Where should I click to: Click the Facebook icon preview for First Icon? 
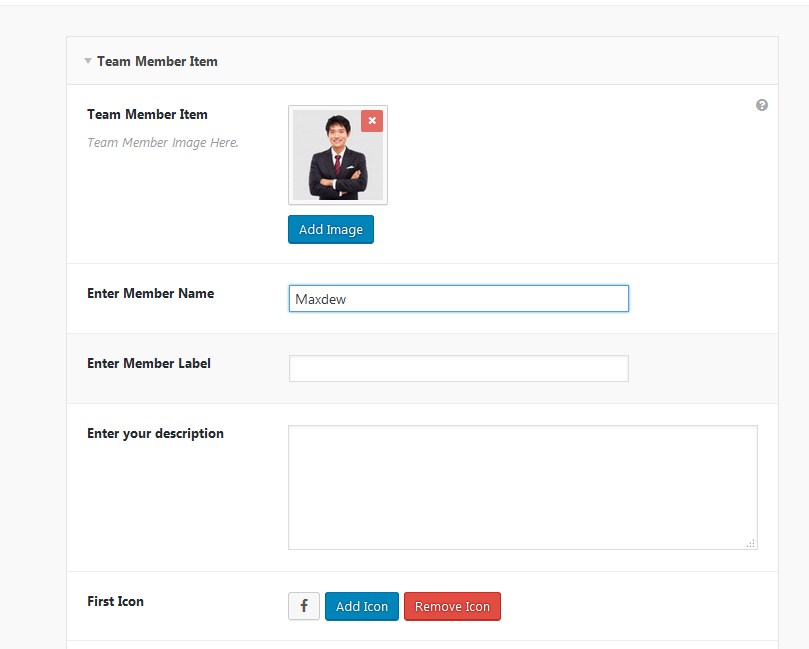pos(304,606)
